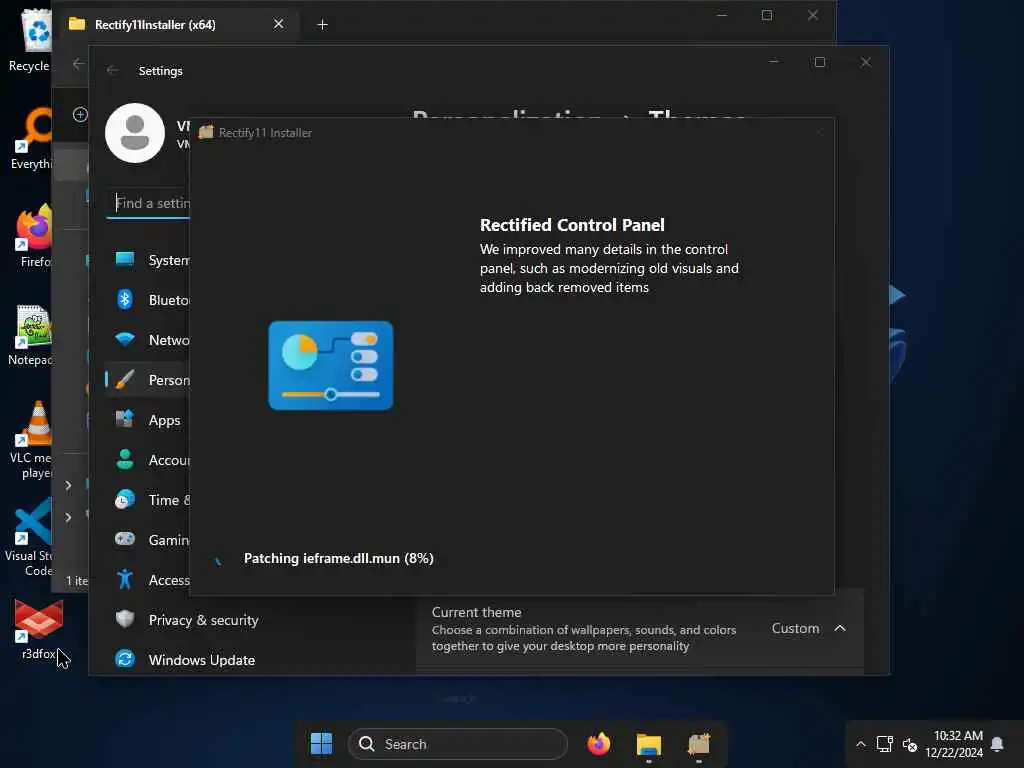Open Firefox from the taskbar

598,744
